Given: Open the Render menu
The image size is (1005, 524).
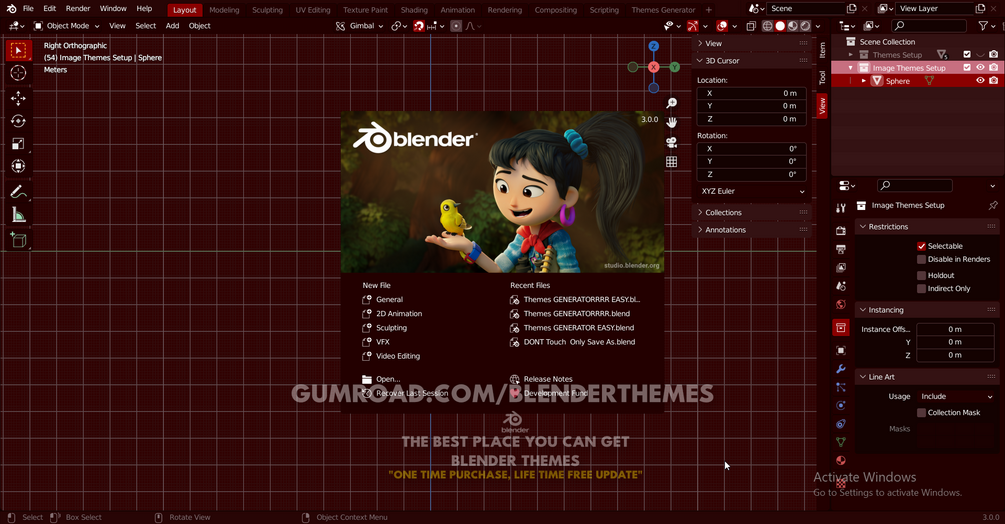Looking at the screenshot, I should pos(78,9).
